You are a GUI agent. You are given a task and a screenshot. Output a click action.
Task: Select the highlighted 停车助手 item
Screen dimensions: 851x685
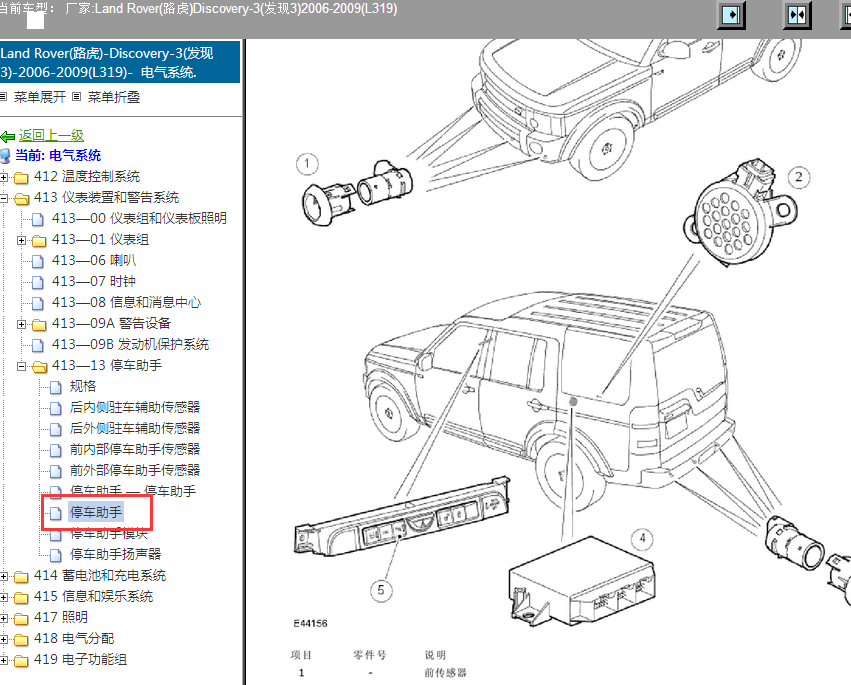point(96,512)
